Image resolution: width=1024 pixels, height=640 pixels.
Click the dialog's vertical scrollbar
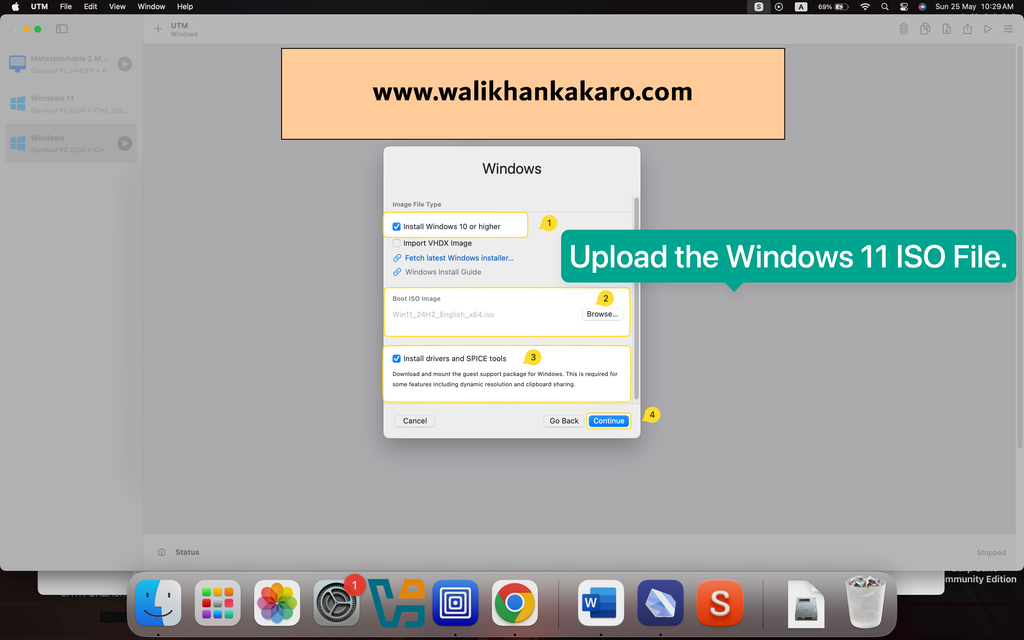(x=636, y=298)
